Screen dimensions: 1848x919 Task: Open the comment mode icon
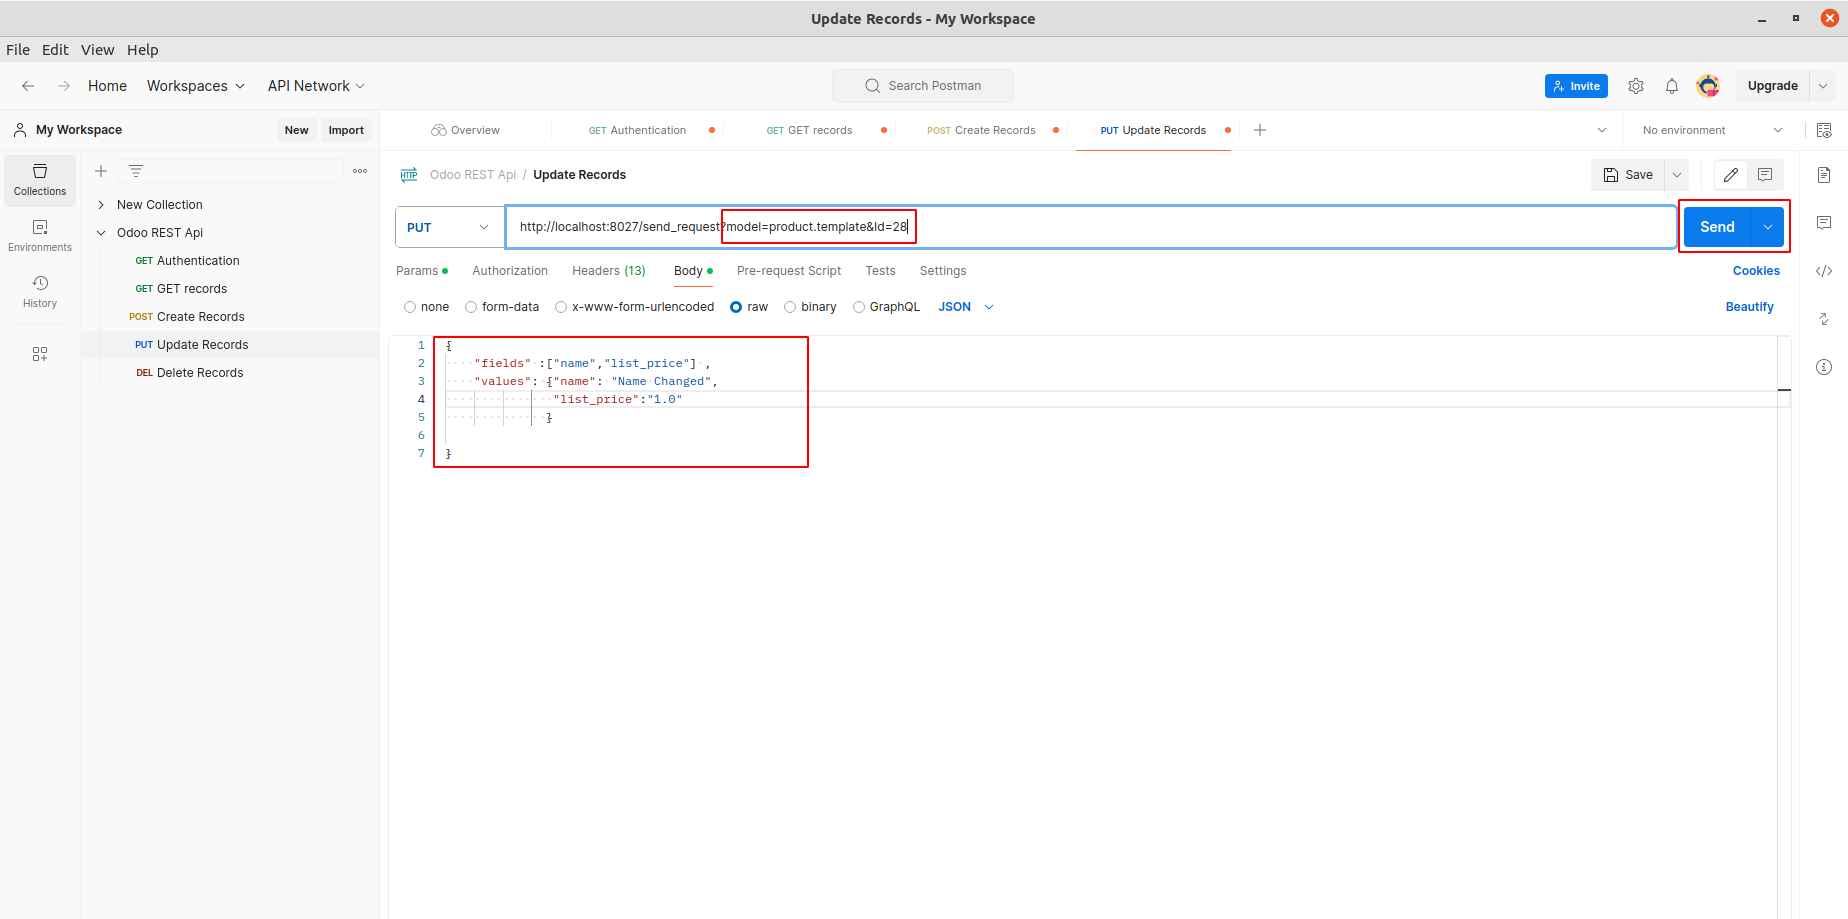click(1765, 175)
